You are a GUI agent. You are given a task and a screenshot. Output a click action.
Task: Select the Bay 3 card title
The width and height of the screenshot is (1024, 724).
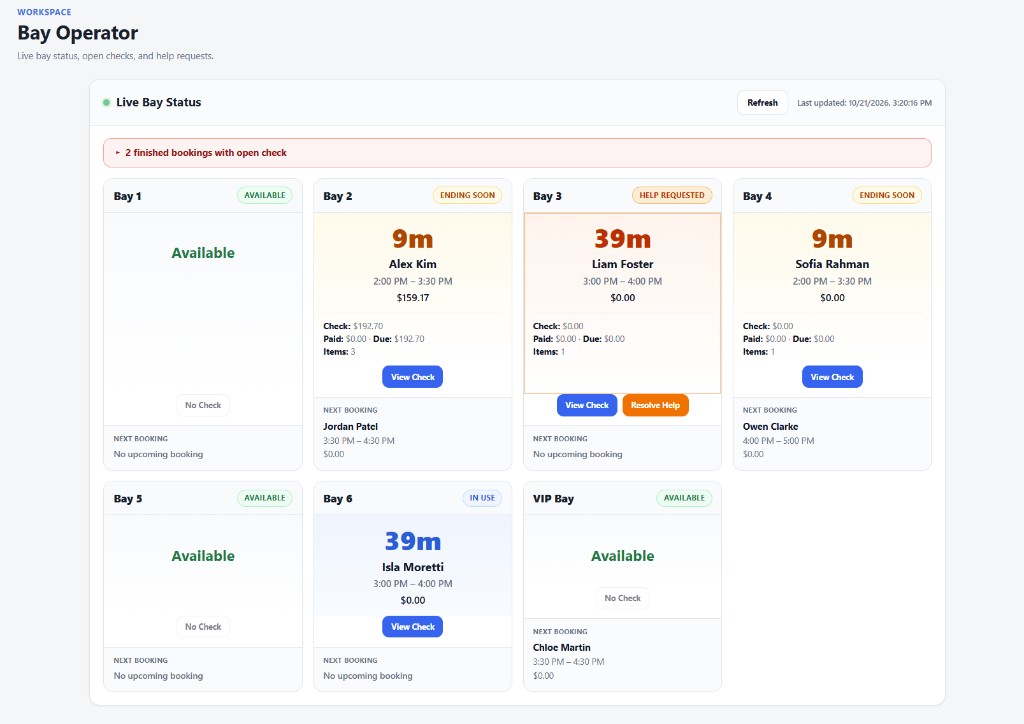[x=547, y=196]
